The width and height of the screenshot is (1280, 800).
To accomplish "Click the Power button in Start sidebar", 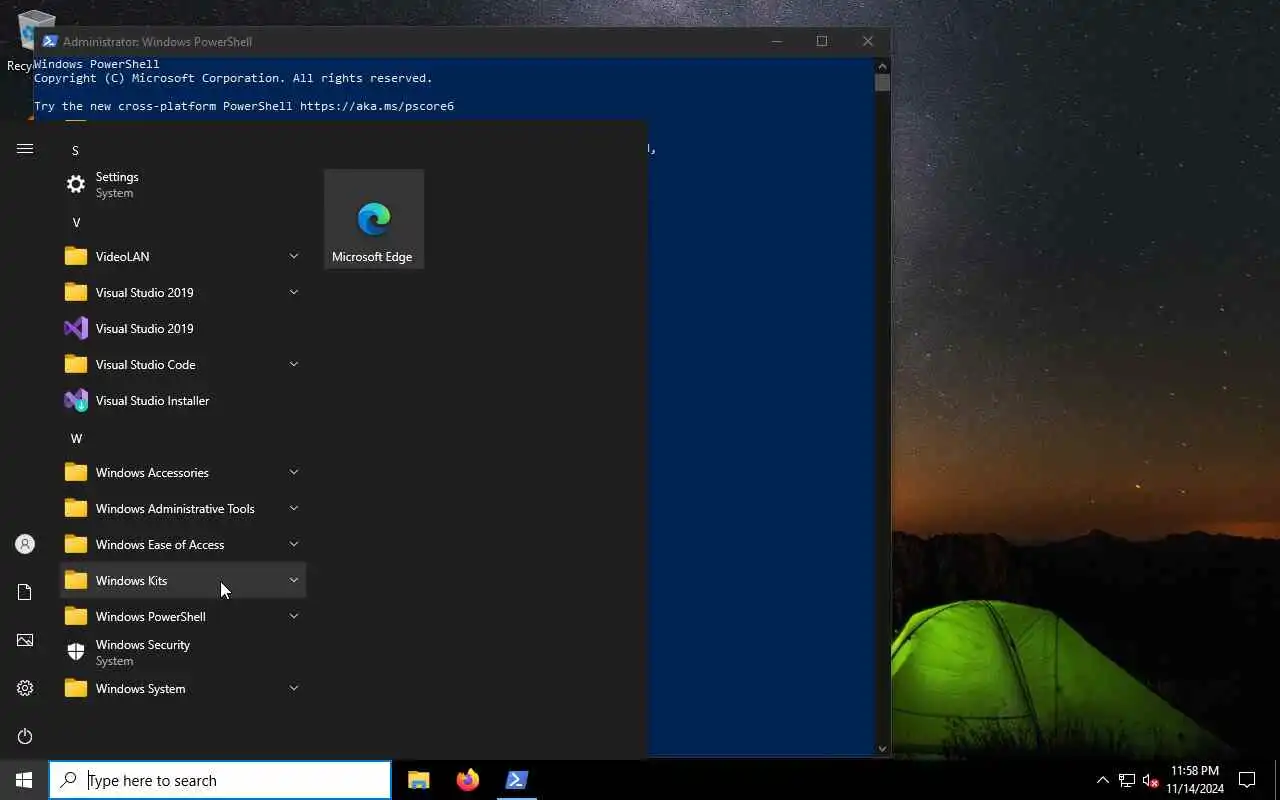I will [x=25, y=736].
